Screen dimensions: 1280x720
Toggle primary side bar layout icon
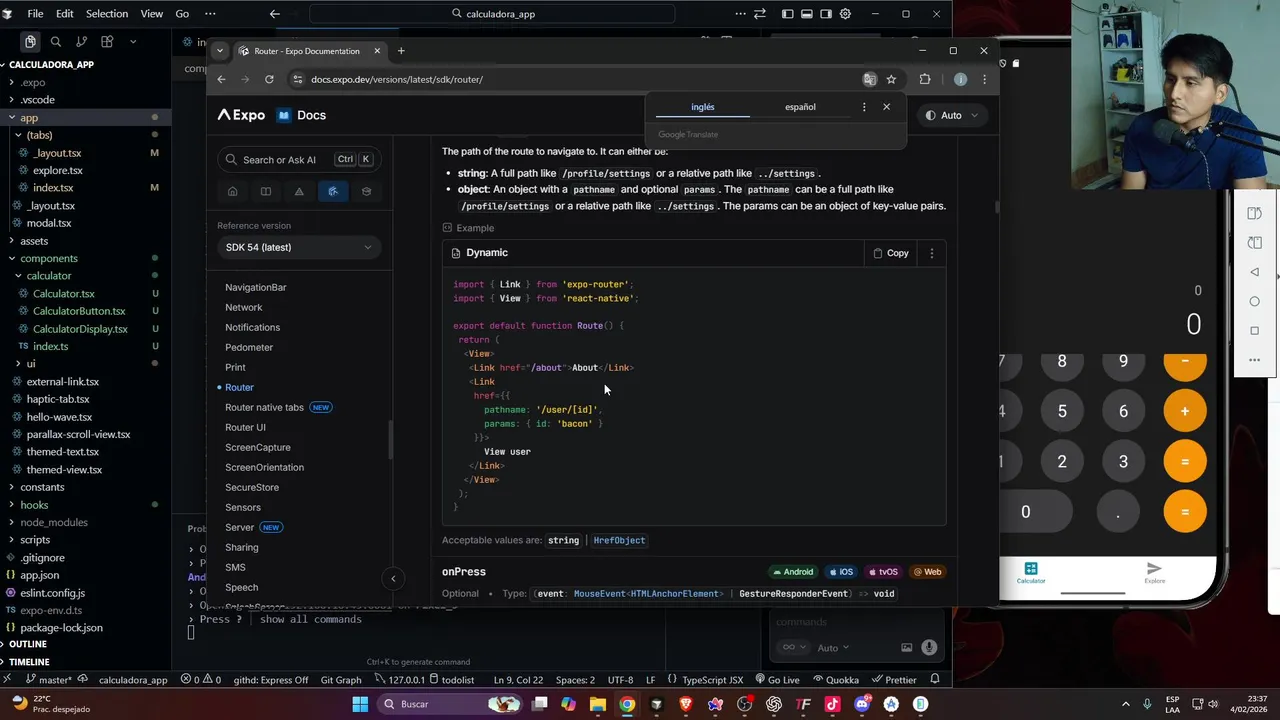coord(788,14)
